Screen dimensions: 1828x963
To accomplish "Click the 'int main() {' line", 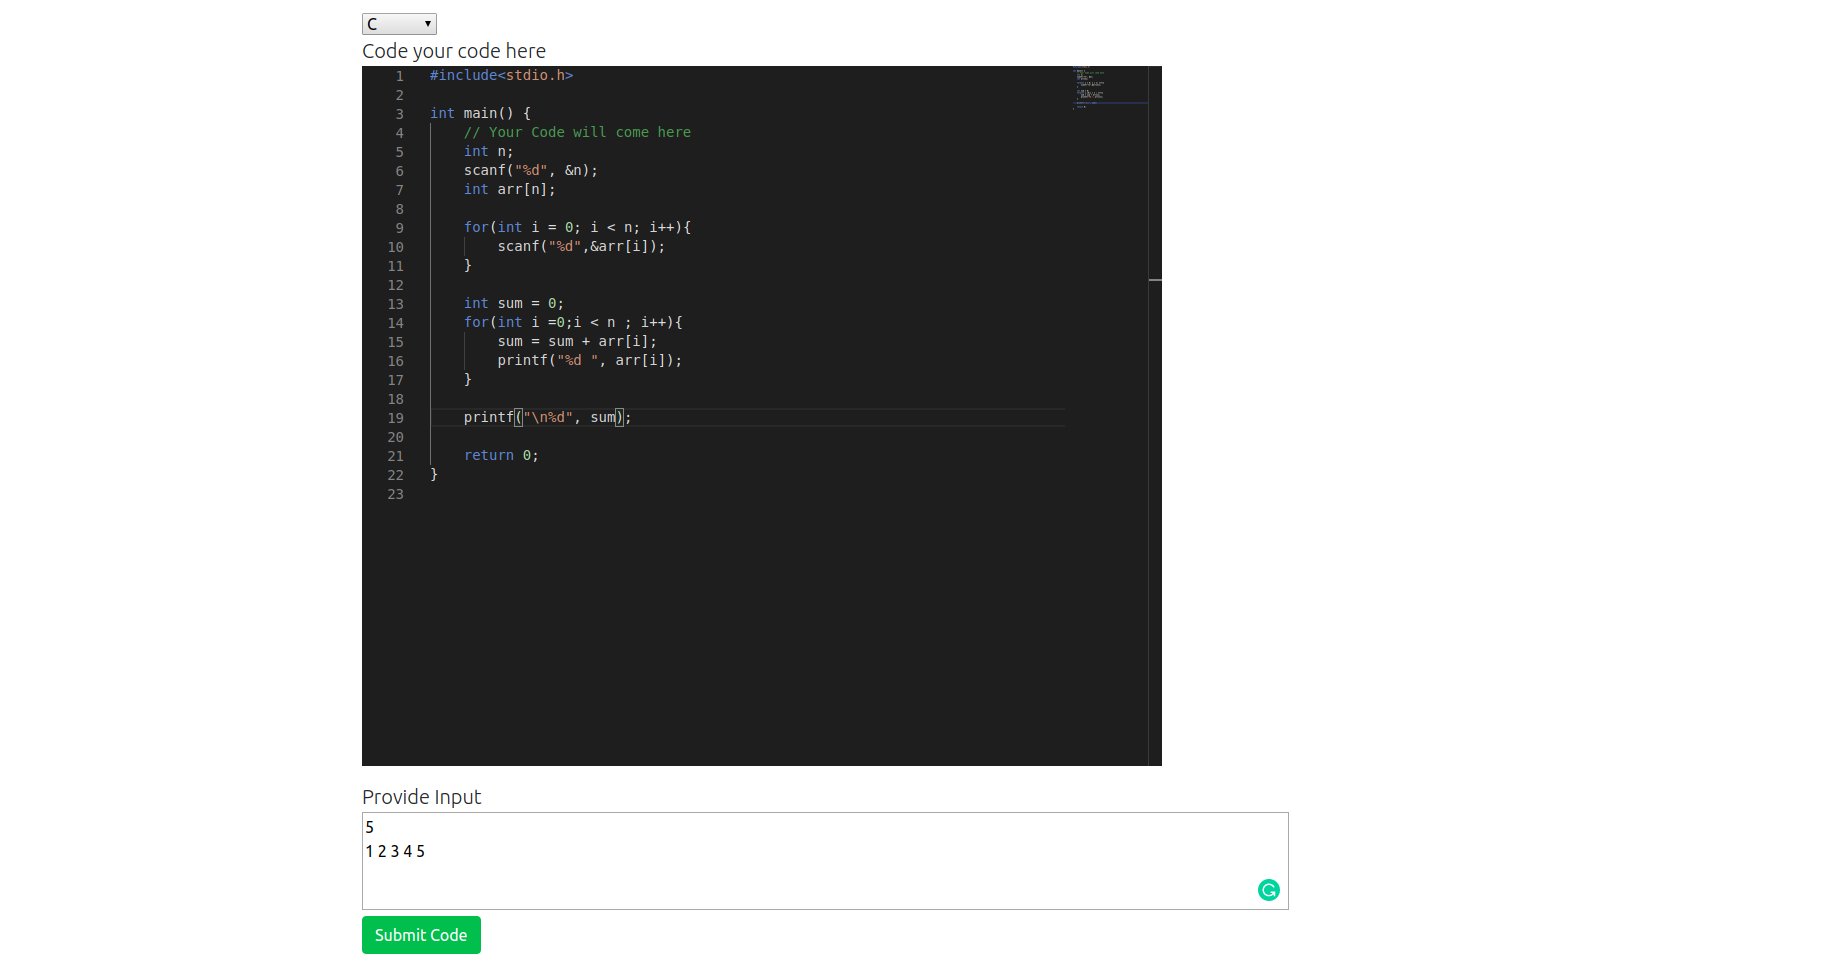I will point(480,113).
